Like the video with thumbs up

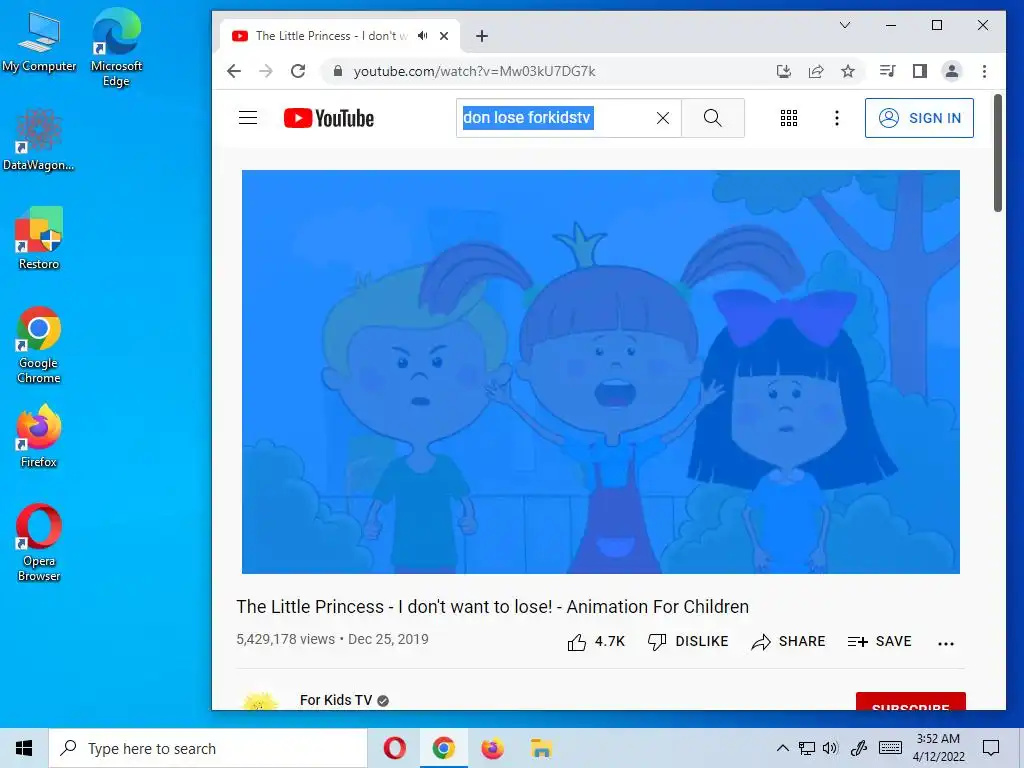(x=596, y=642)
